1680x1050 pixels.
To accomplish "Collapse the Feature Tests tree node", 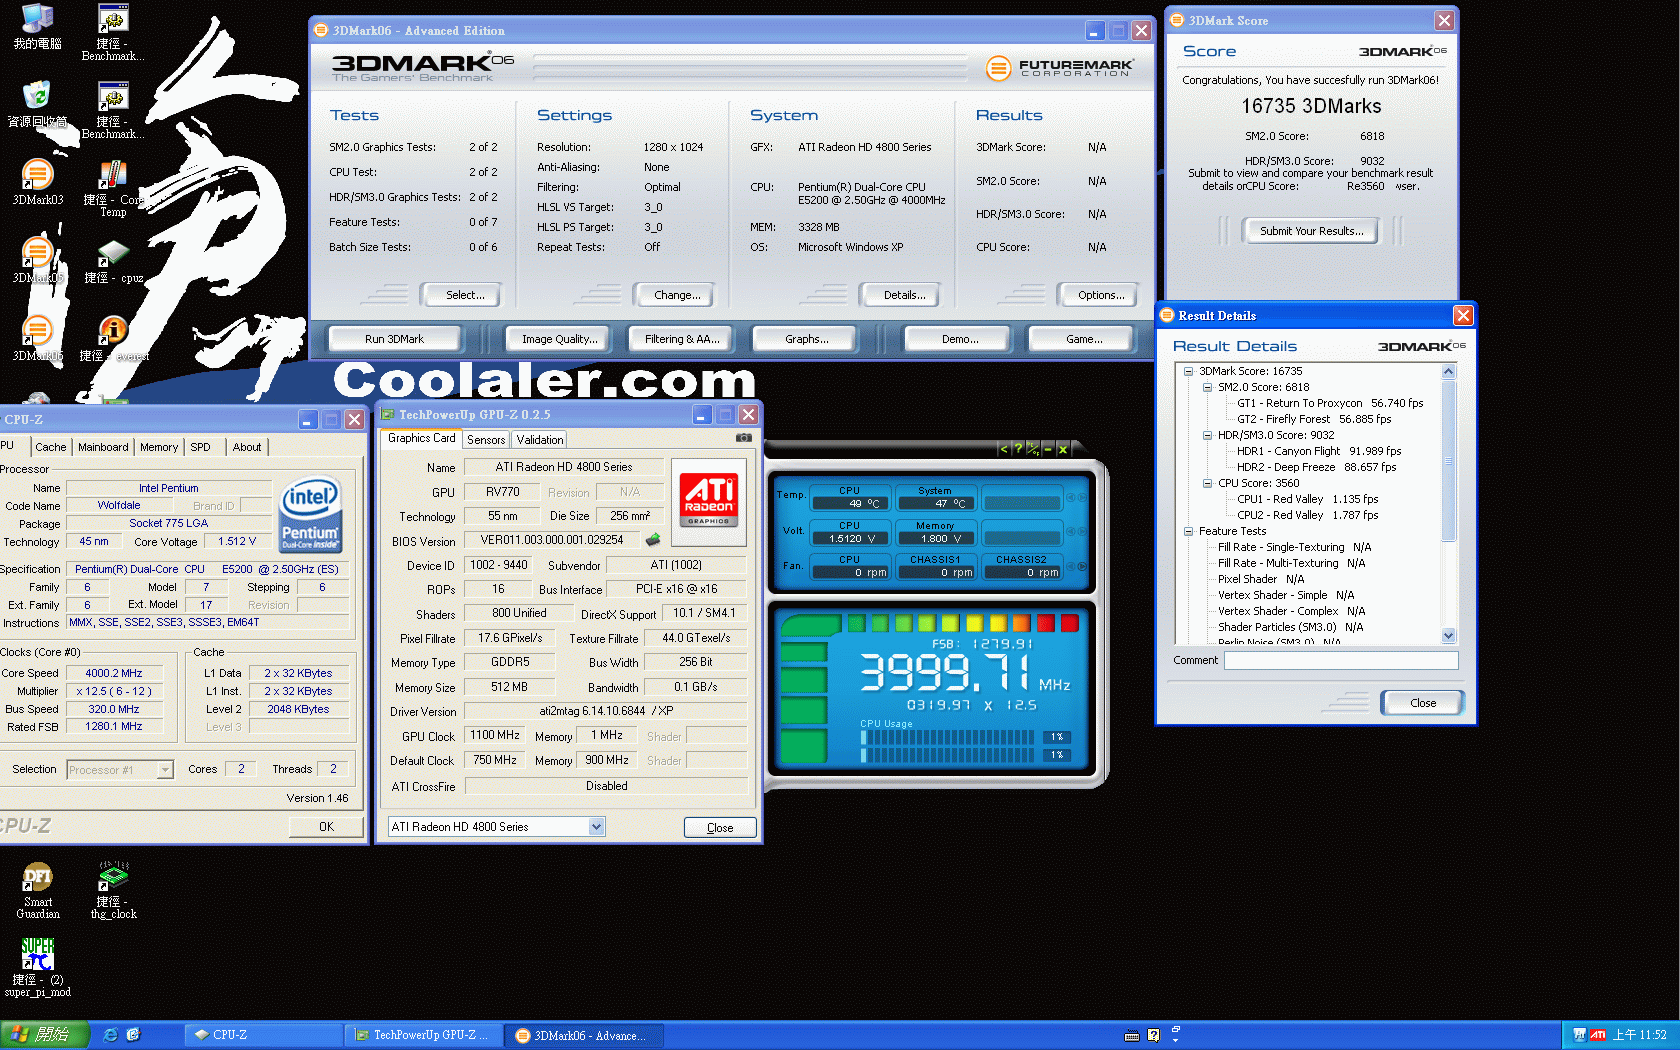I will click(x=1188, y=531).
